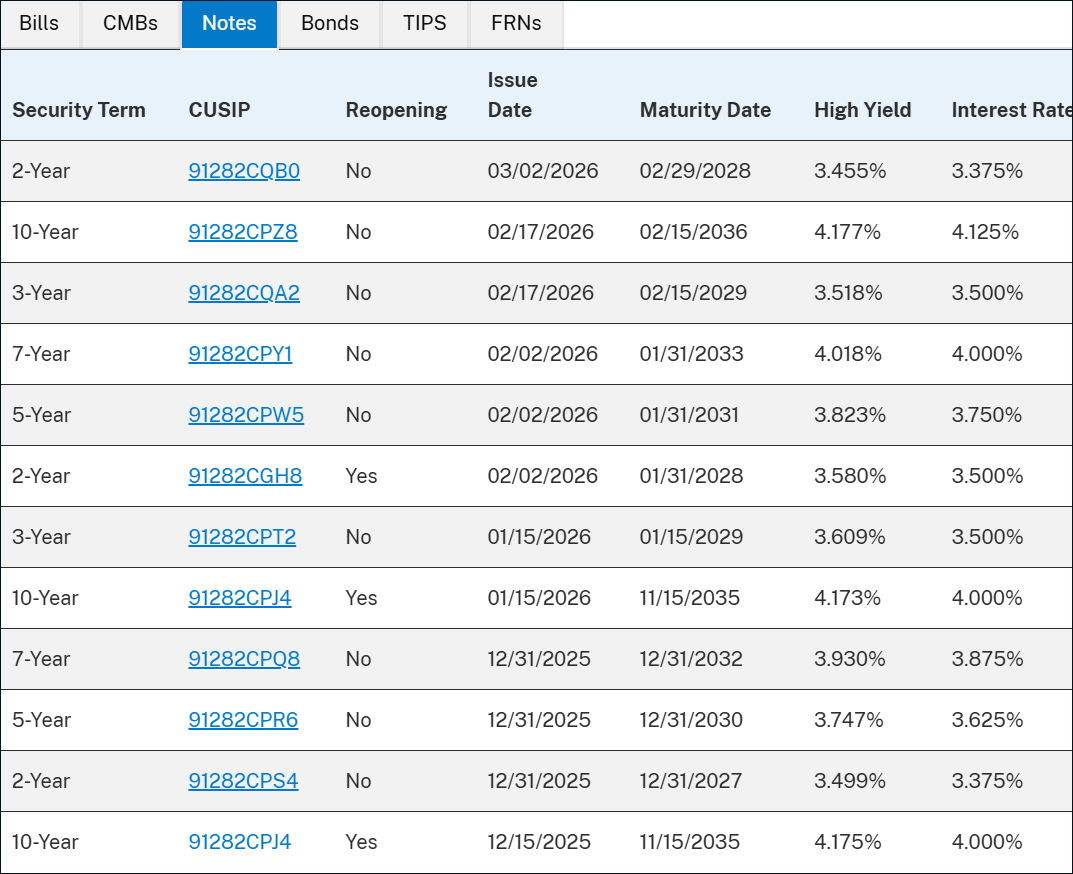Open 5-Year note link 91282CPW5

tap(246, 415)
